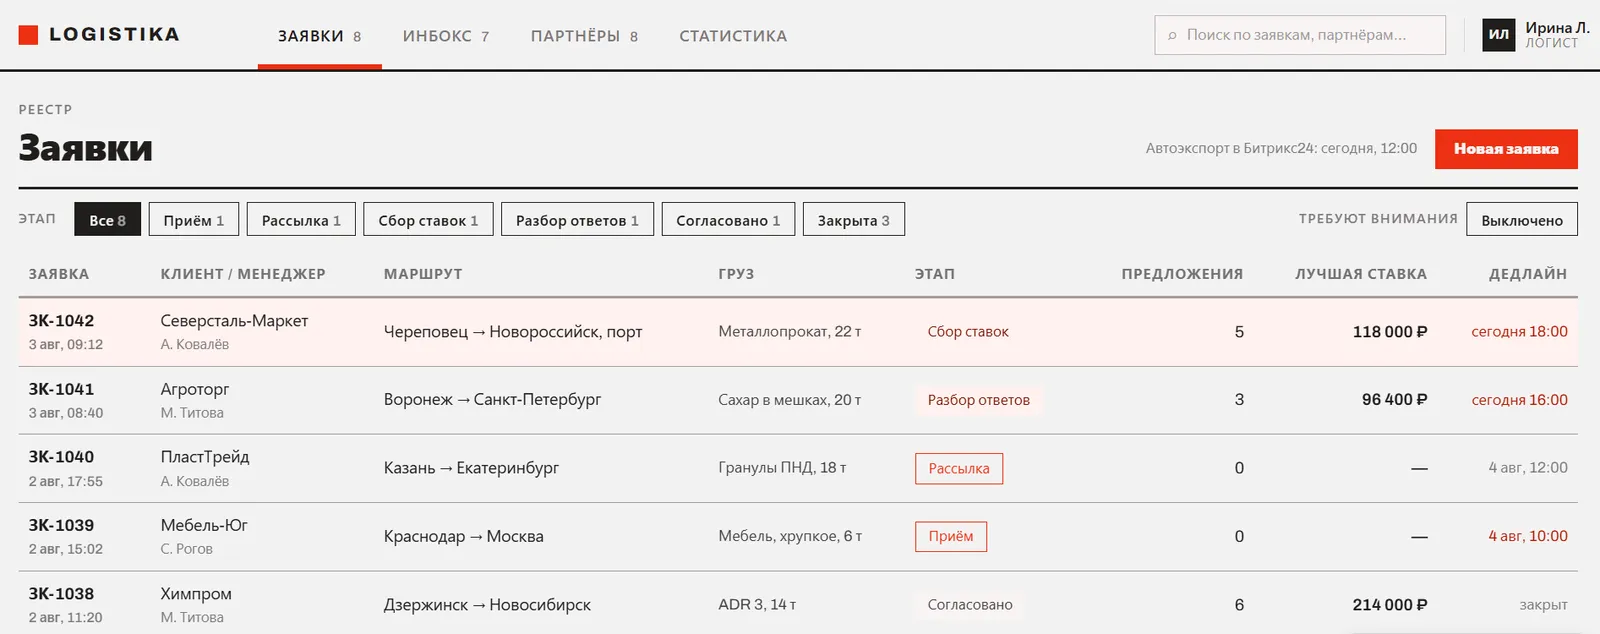Viewport: 1600px width, 634px height.
Task: Switch to the Инбокс tab
Action: [x=446, y=36]
